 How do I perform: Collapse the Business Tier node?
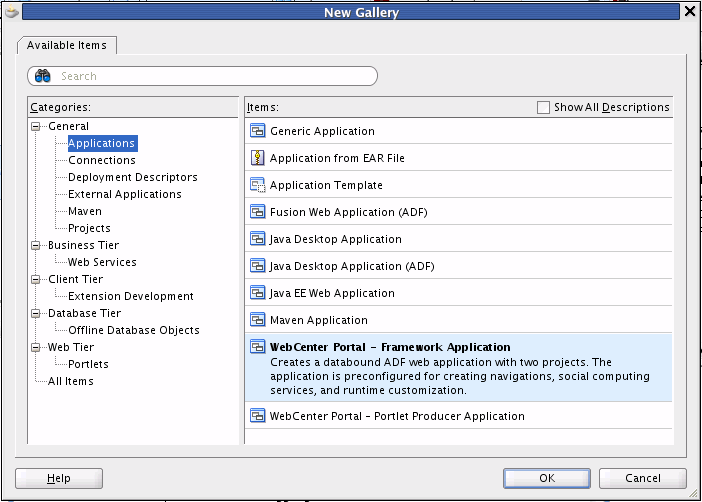35,245
